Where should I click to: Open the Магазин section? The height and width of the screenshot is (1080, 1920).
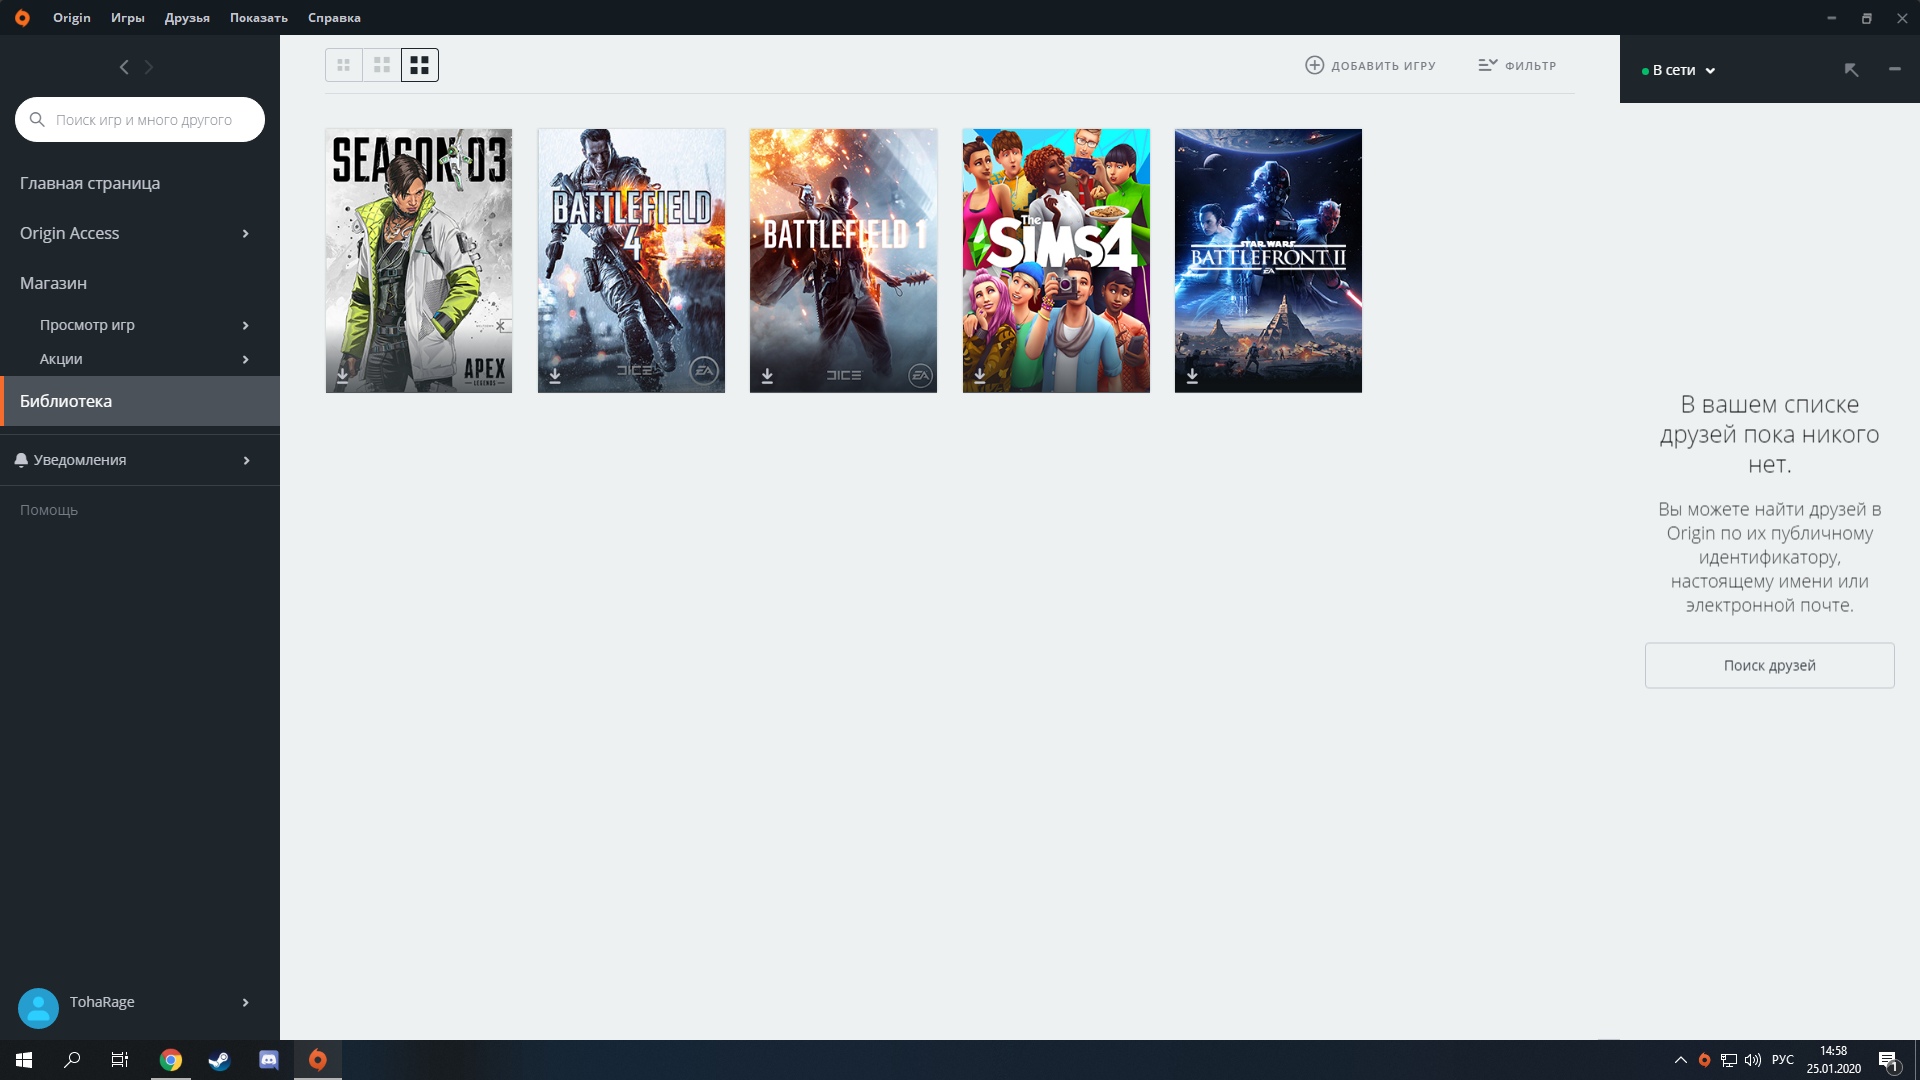(x=53, y=283)
